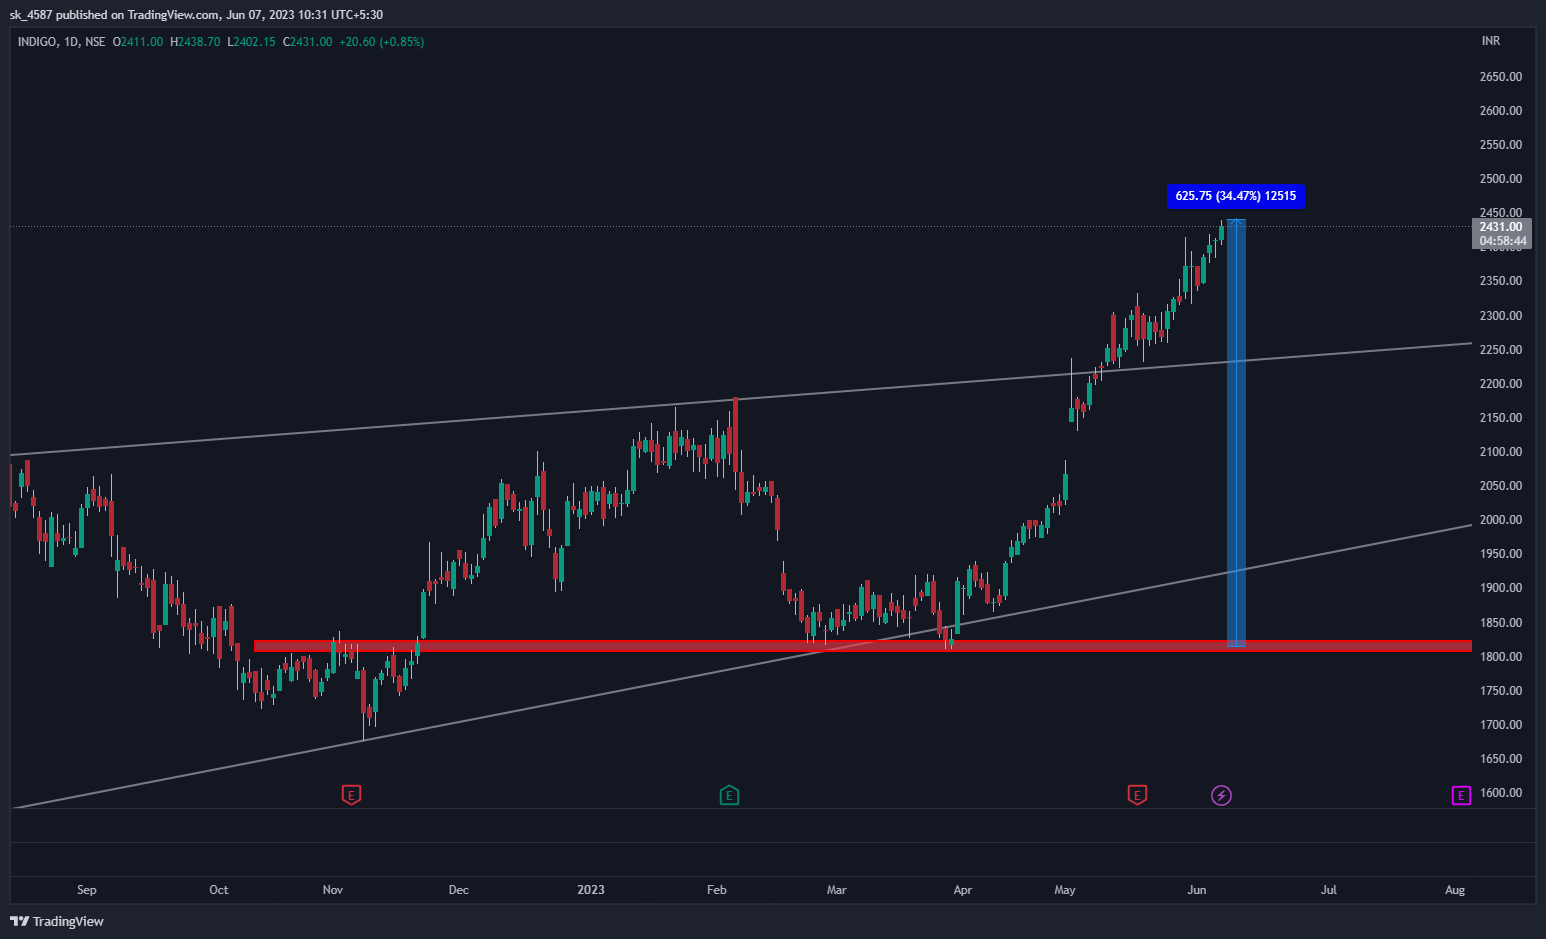Click the 1600.00 price axis label
Image resolution: width=1546 pixels, height=939 pixels.
tap(1501, 793)
